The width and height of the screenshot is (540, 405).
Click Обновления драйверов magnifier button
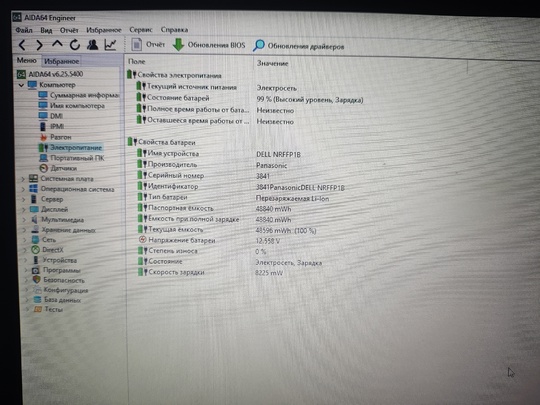[299, 46]
